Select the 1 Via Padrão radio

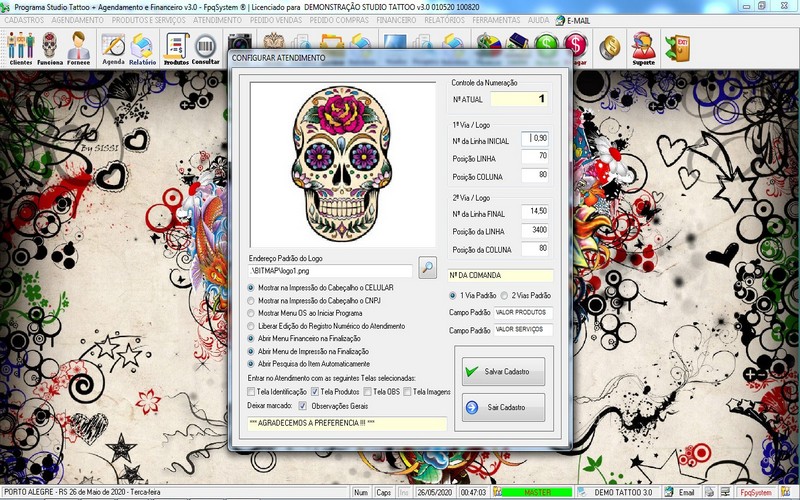point(453,295)
